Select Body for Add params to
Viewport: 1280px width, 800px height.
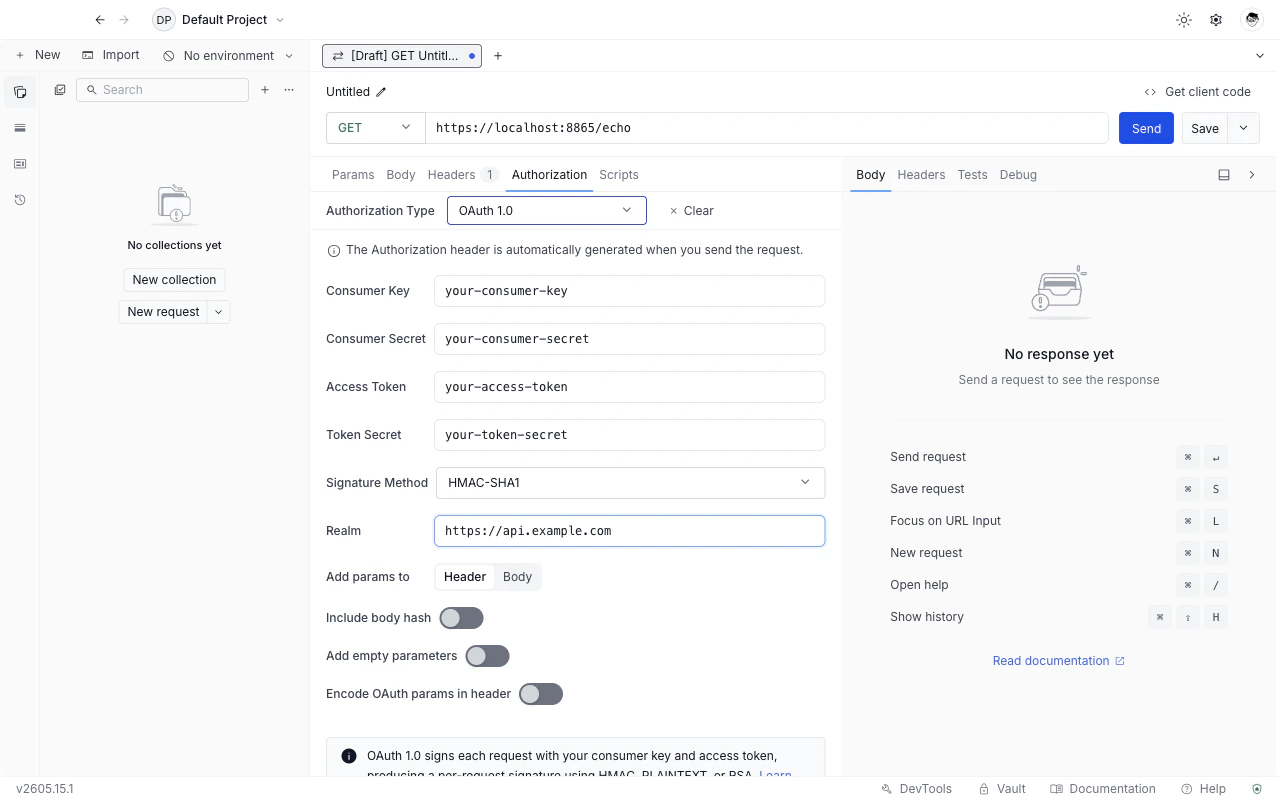coord(517,577)
